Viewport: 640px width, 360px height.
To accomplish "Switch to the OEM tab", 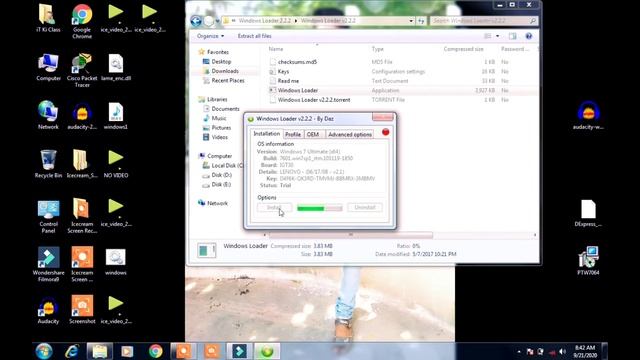I will click(x=313, y=134).
